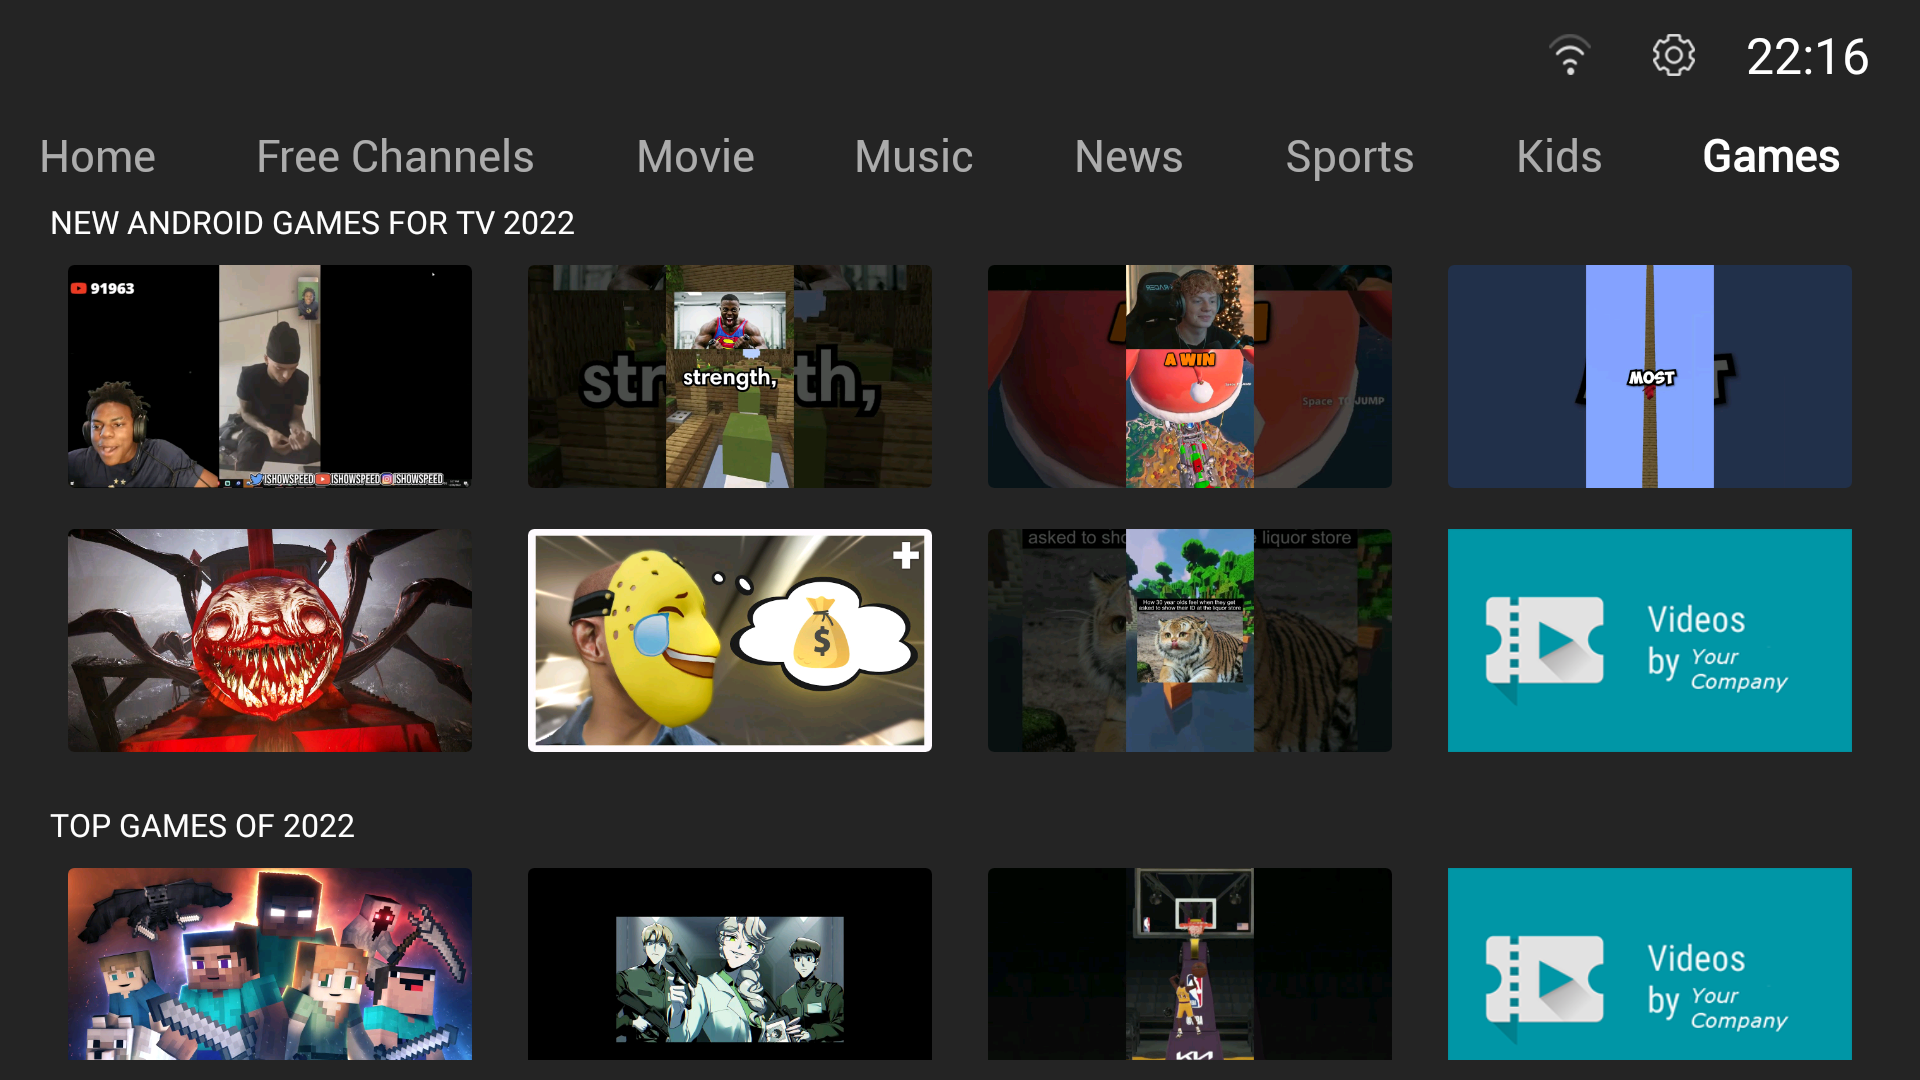
Task: Go to the Movie tab
Action: [x=695, y=157]
